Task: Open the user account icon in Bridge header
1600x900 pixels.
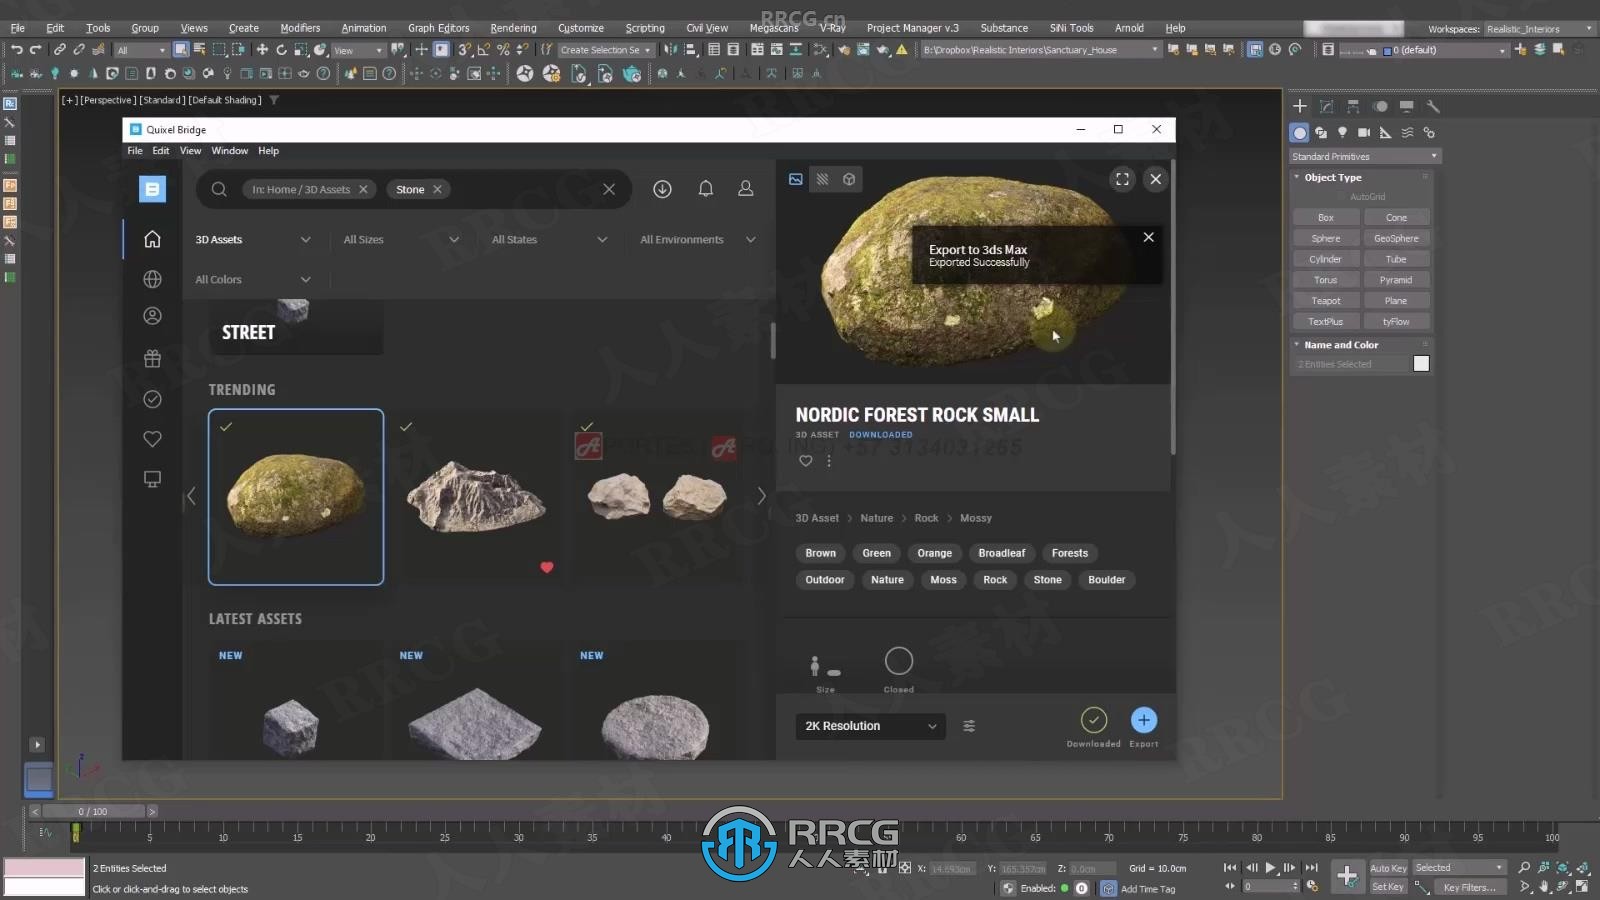Action: point(745,189)
